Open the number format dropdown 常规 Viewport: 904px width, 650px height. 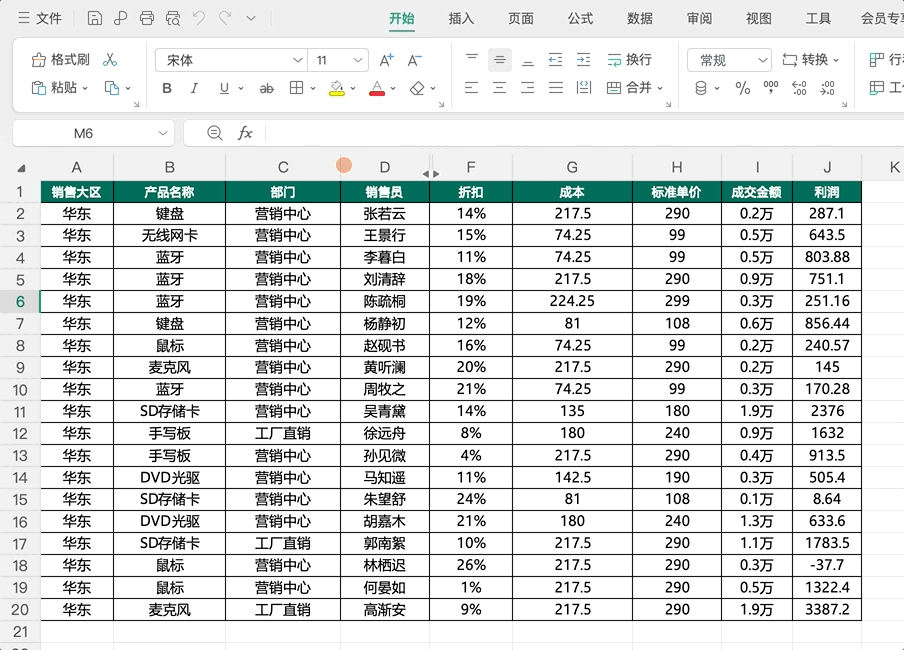(729, 60)
